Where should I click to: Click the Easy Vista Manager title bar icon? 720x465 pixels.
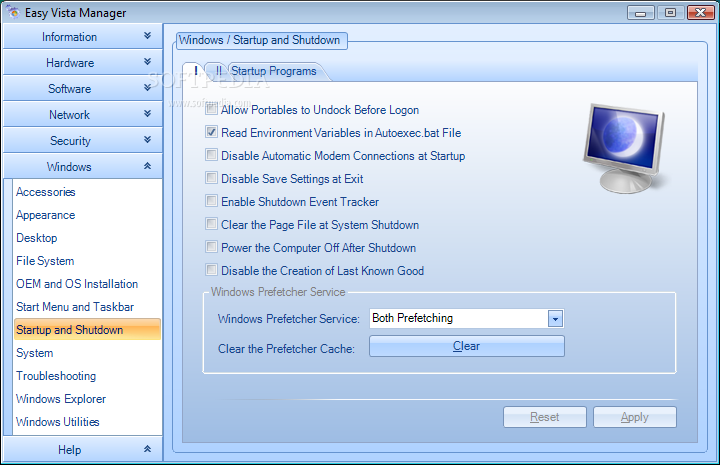pyautogui.click(x=14, y=12)
